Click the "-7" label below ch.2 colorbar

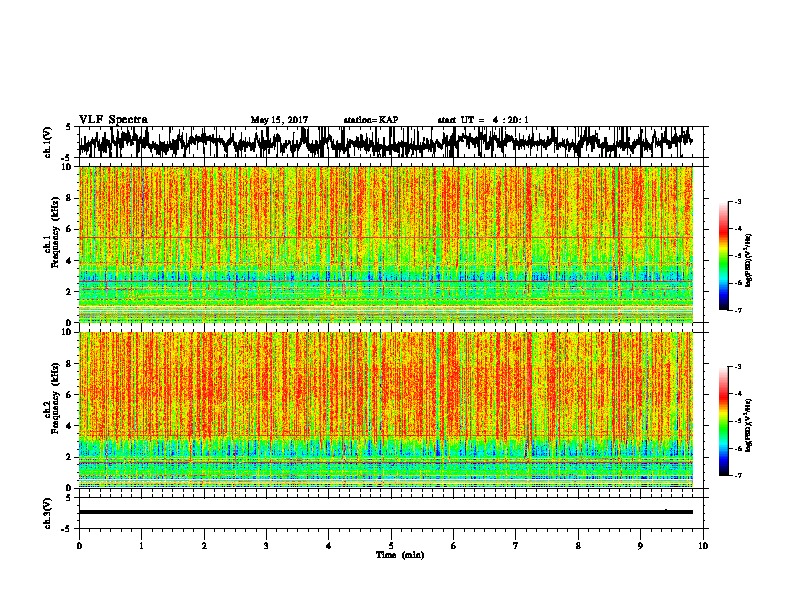[738, 475]
